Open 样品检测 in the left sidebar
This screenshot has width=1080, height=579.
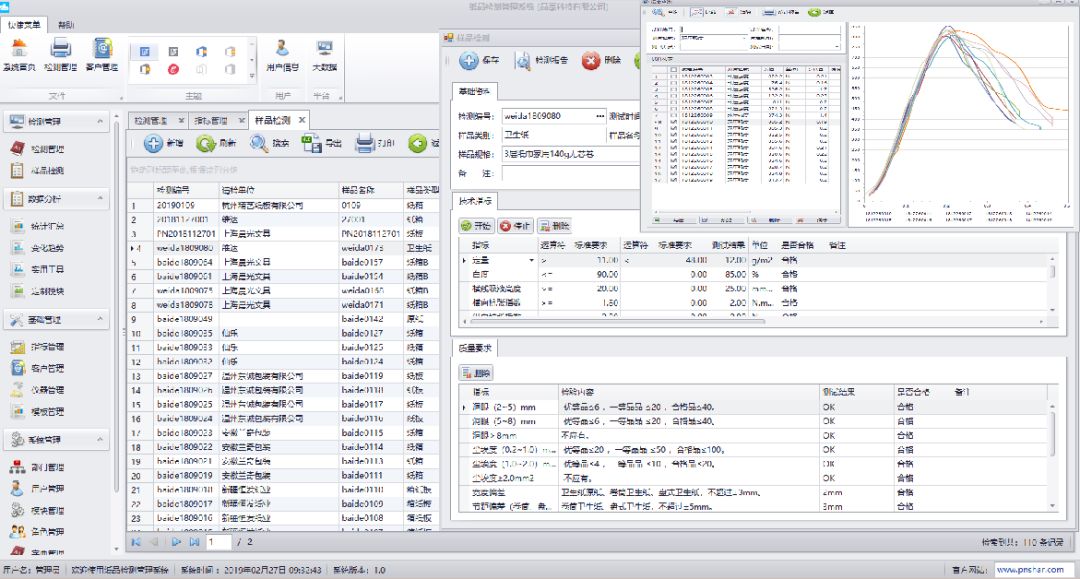[39, 170]
